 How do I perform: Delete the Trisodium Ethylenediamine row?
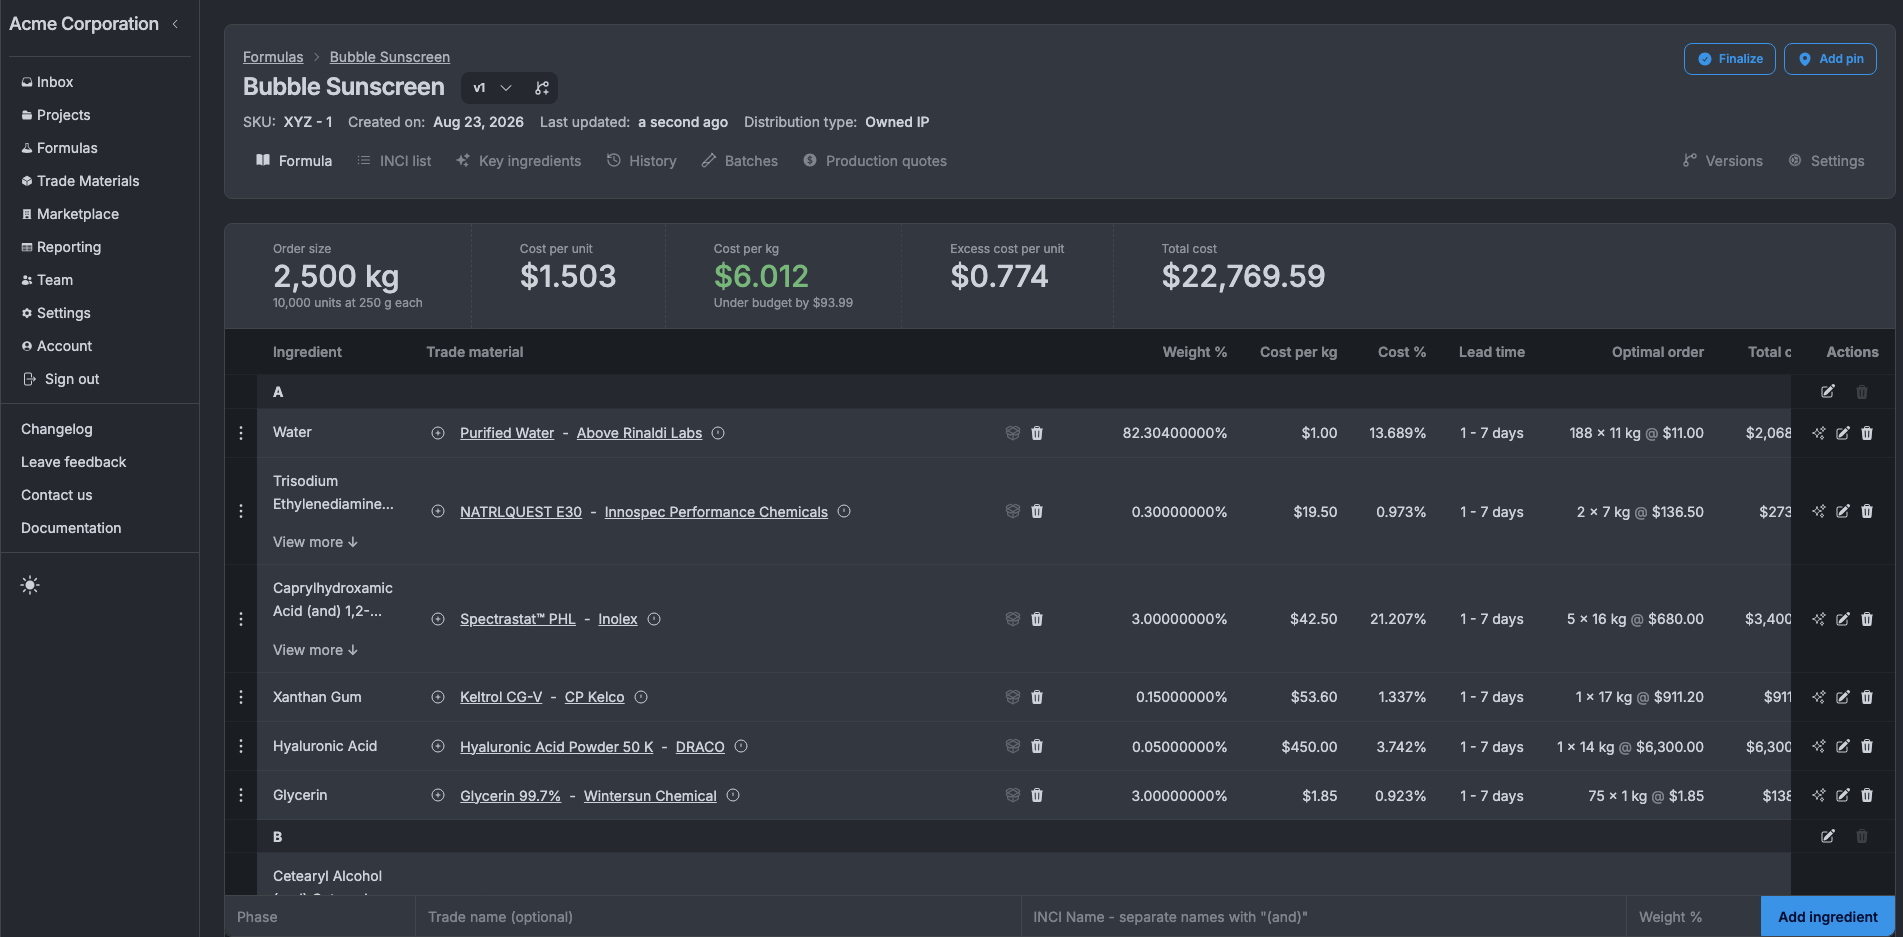(x=1867, y=511)
